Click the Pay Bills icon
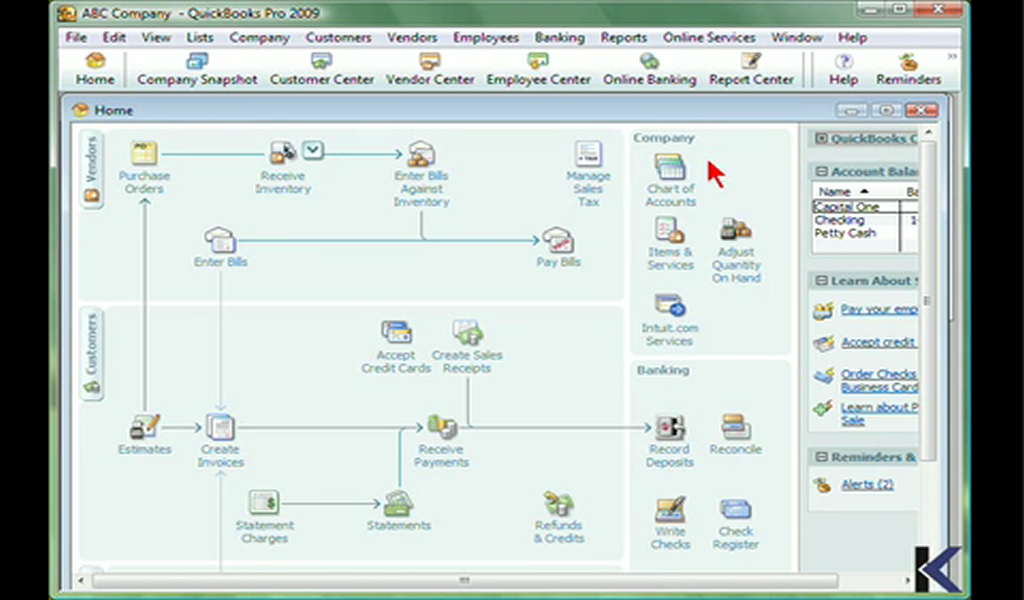Viewport: 1024px width, 600px height. (x=558, y=240)
